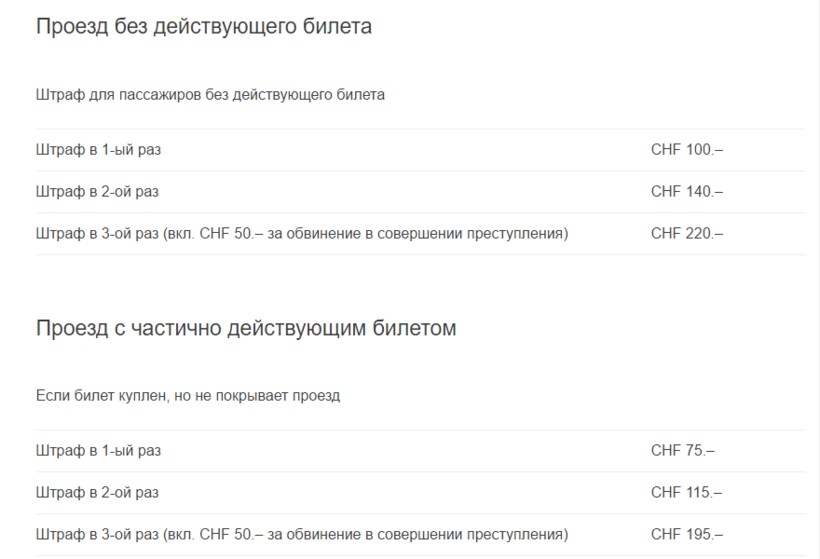Select second-offence fine label in no-ticket table

point(97,192)
